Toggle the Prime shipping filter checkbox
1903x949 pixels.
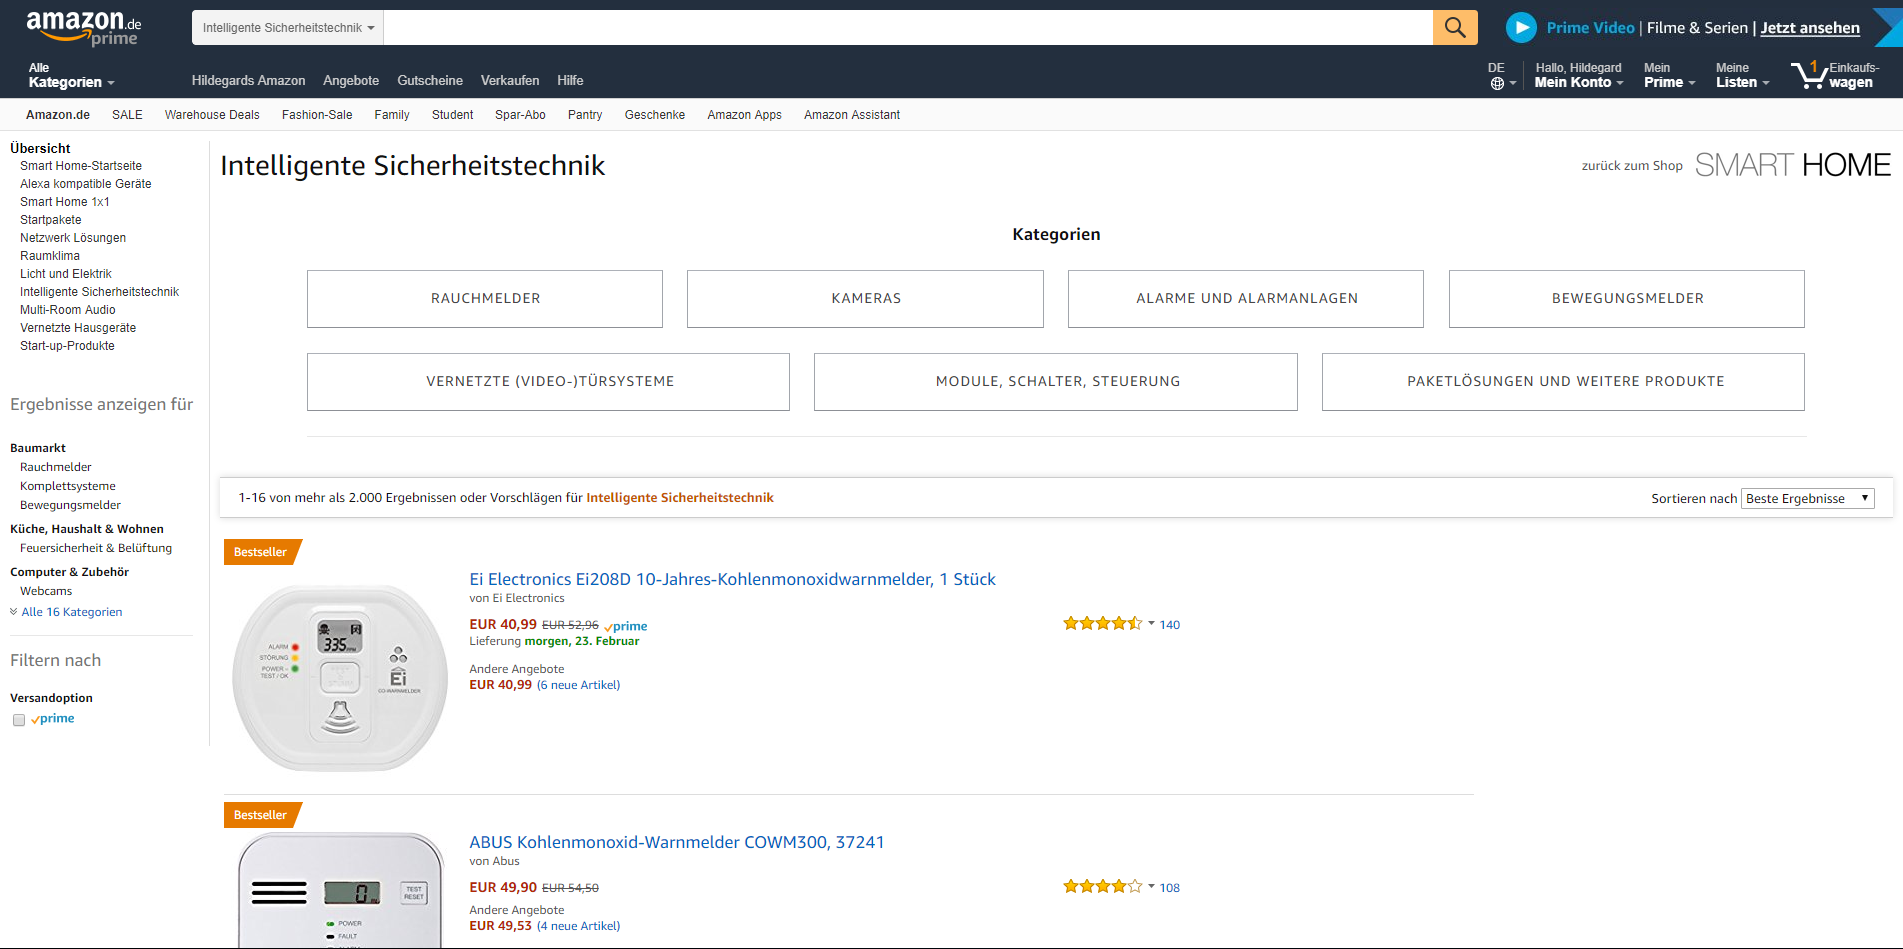[x=19, y=720]
